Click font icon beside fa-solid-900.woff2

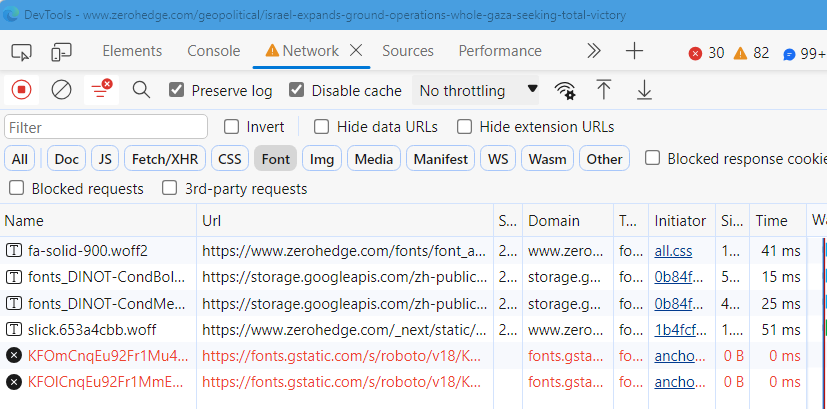[14, 251]
